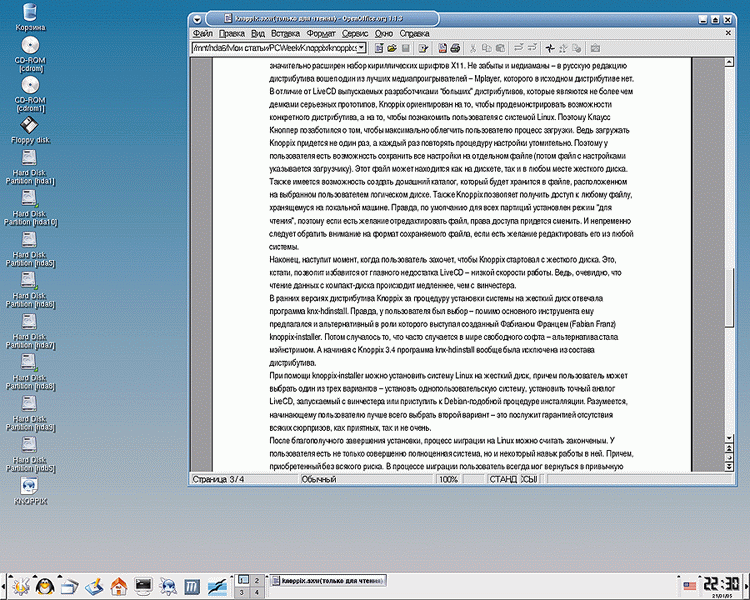Launch the terminal Konsole icon in panel
The image size is (750, 600).
pyautogui.click(x=143, y=585)
